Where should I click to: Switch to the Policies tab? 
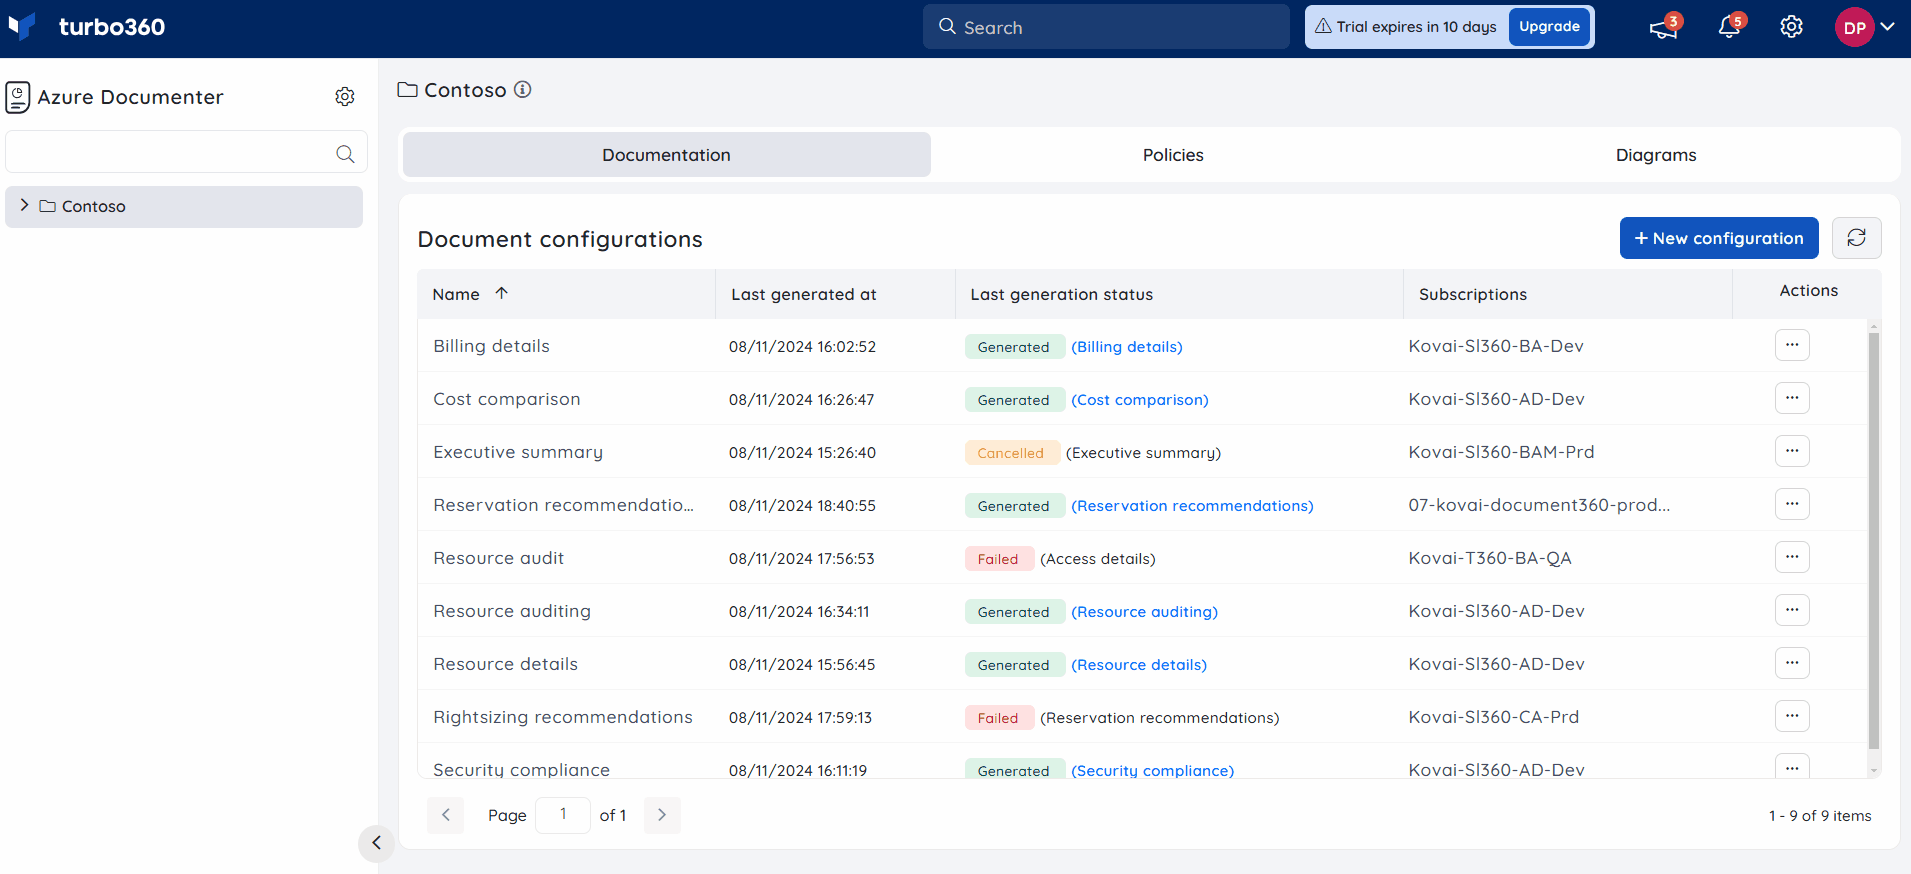(1173, 155)
